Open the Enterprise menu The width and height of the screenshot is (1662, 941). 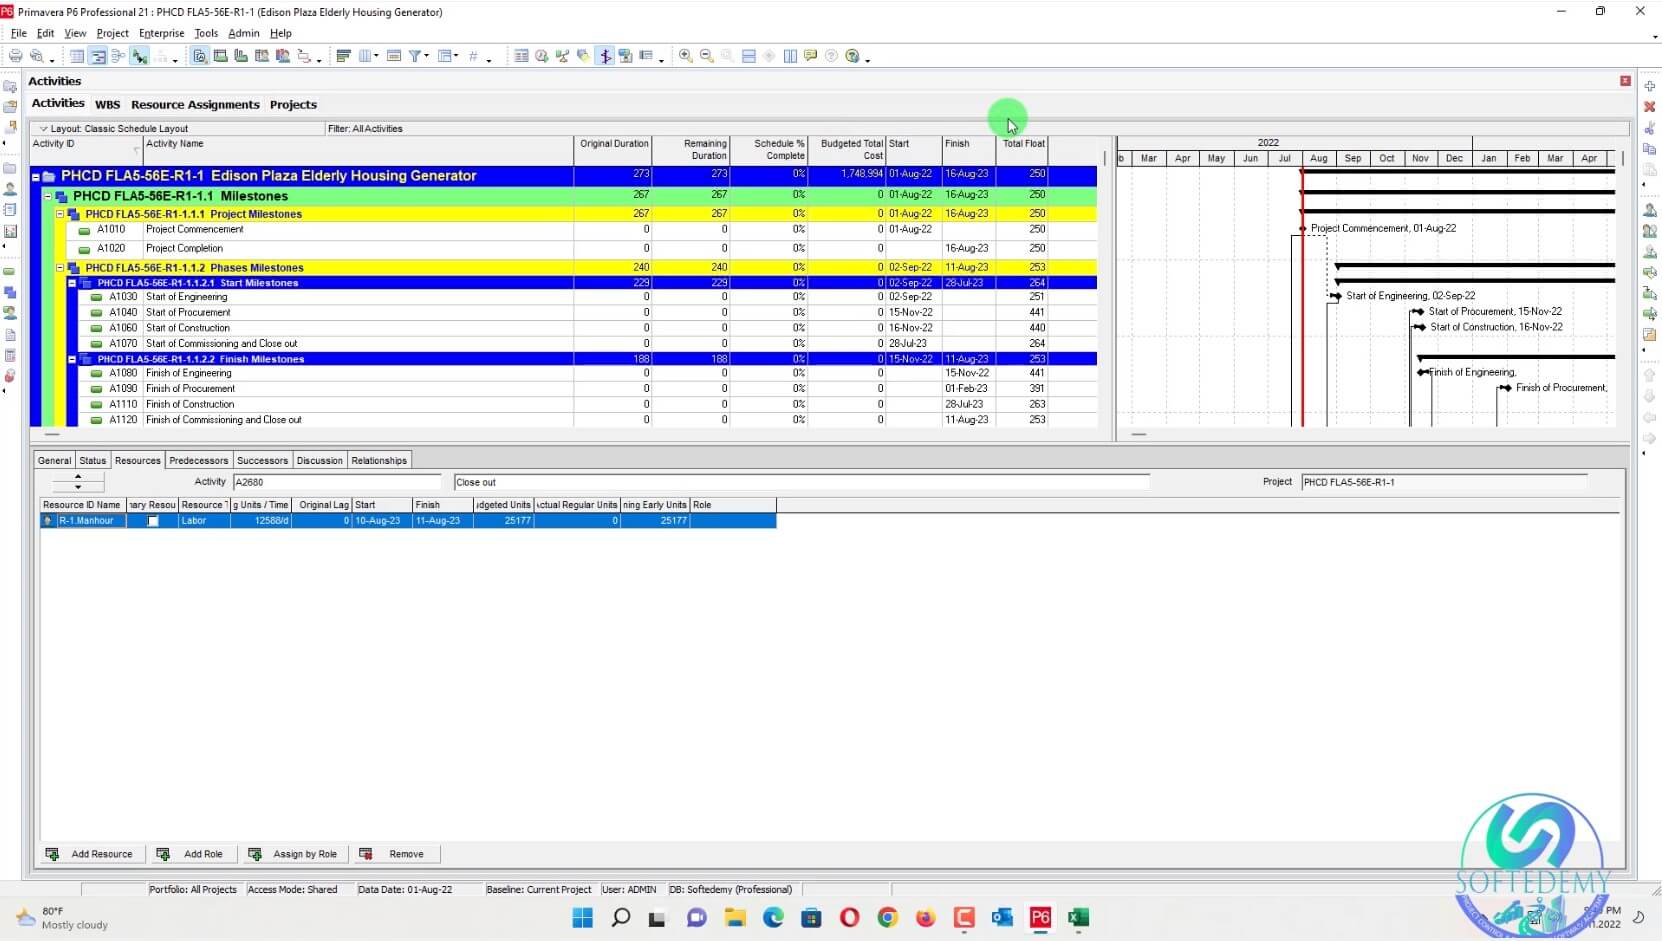(162, 33)
